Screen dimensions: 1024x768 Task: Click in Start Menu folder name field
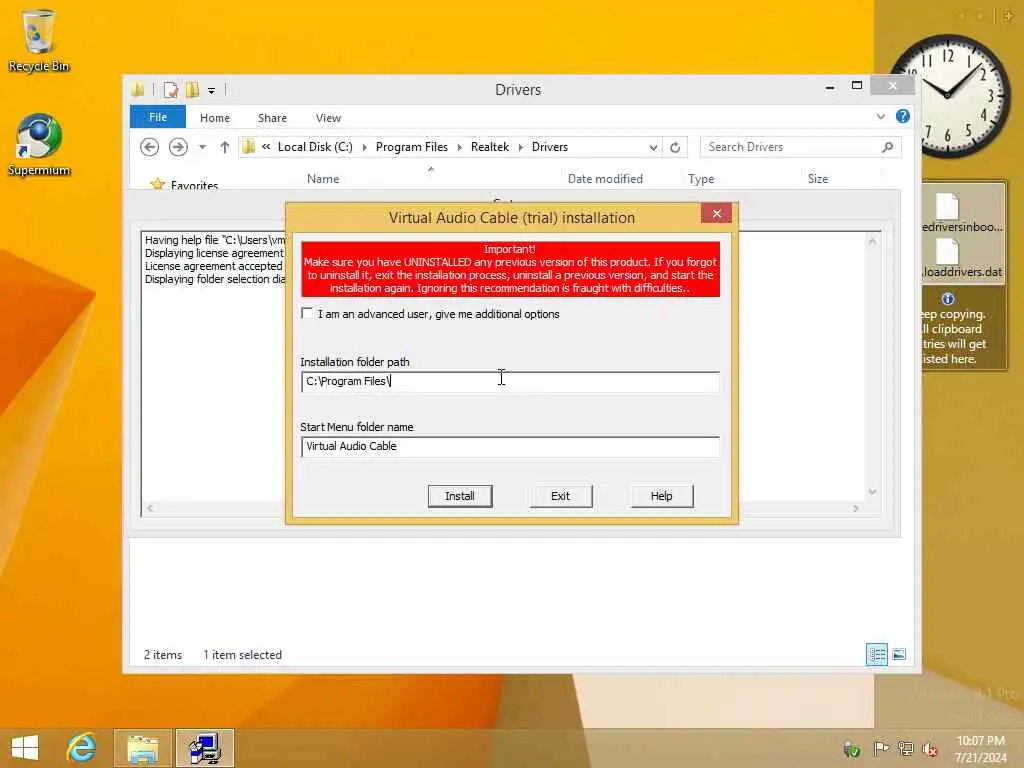tap(510, 447)
